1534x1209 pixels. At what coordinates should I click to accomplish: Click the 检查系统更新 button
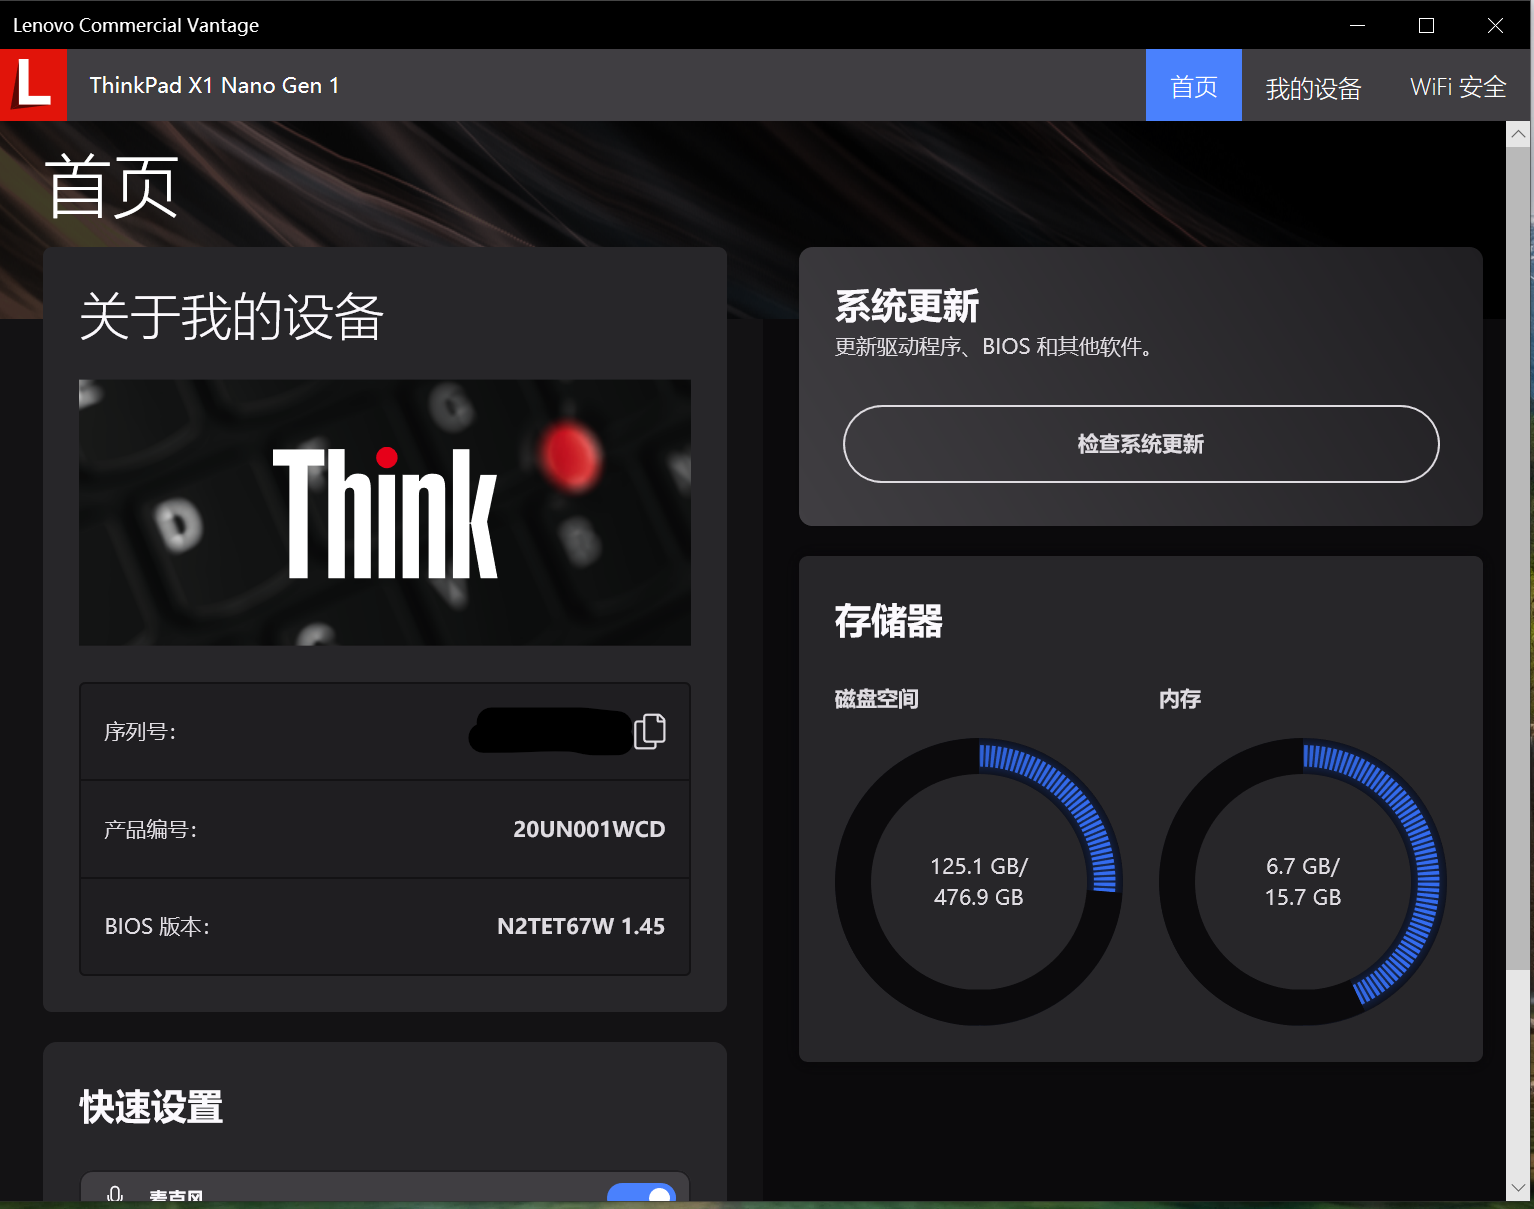1141,444
